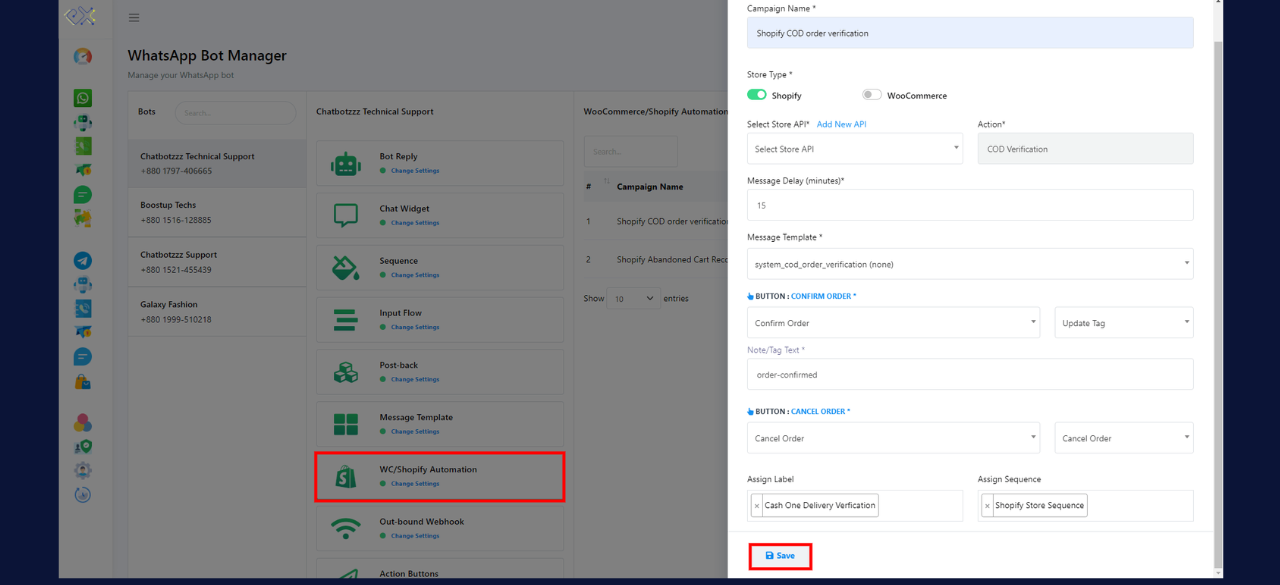Viewport: 1280px width, 585px height.
Task: Select the Chatbotzzz Support bot
Action: pyautogui.click(x=217, y=262)
